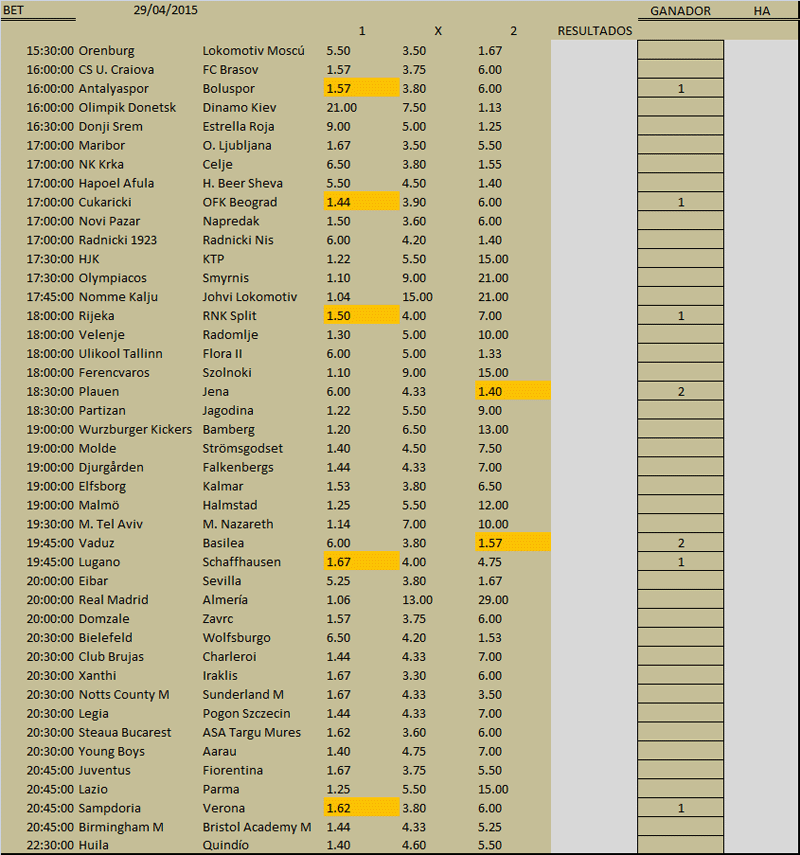The height and width of the screenshot is (855, 800).
Task: Select the Quindío cell
Action: tap(226, 845)
